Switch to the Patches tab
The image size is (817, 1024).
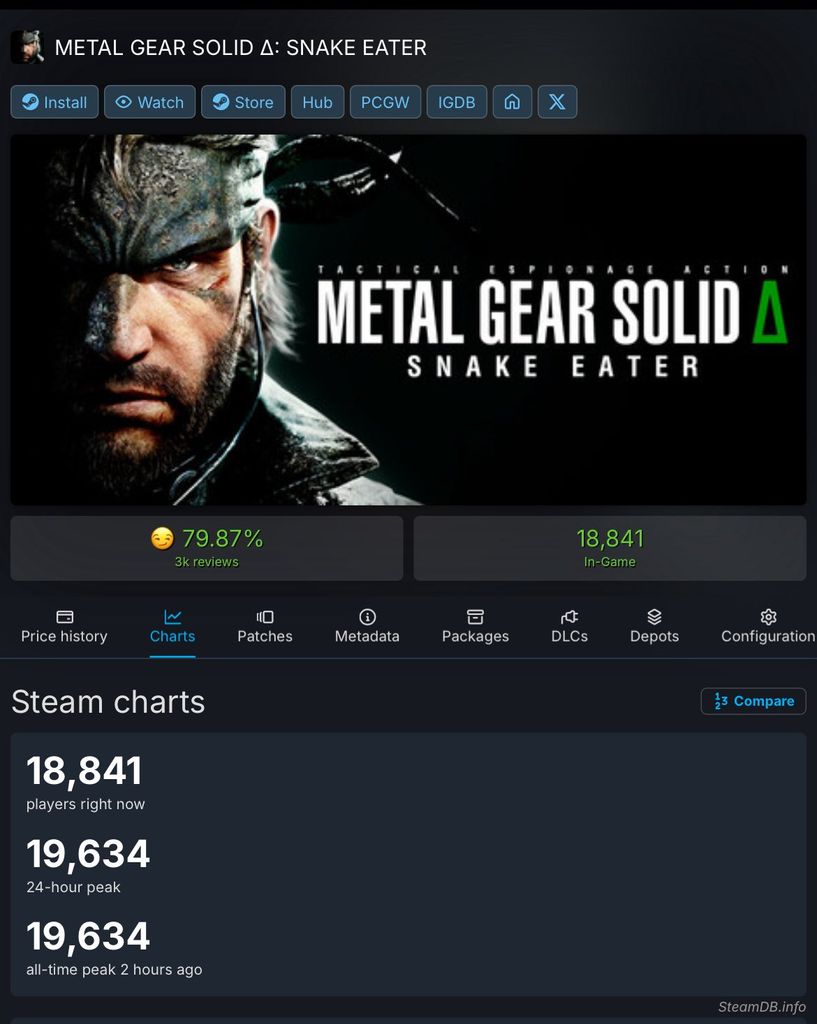pyautogui.click(x=265, y=626)
